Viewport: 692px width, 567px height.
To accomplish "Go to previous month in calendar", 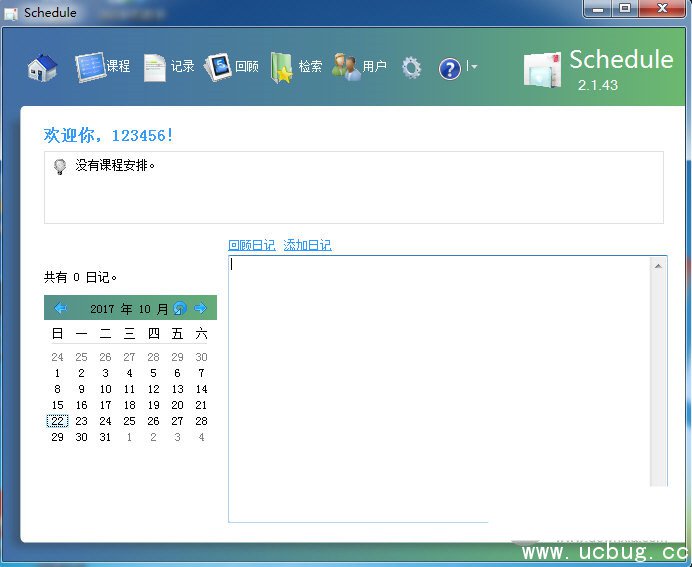I will tap(60, 308).
